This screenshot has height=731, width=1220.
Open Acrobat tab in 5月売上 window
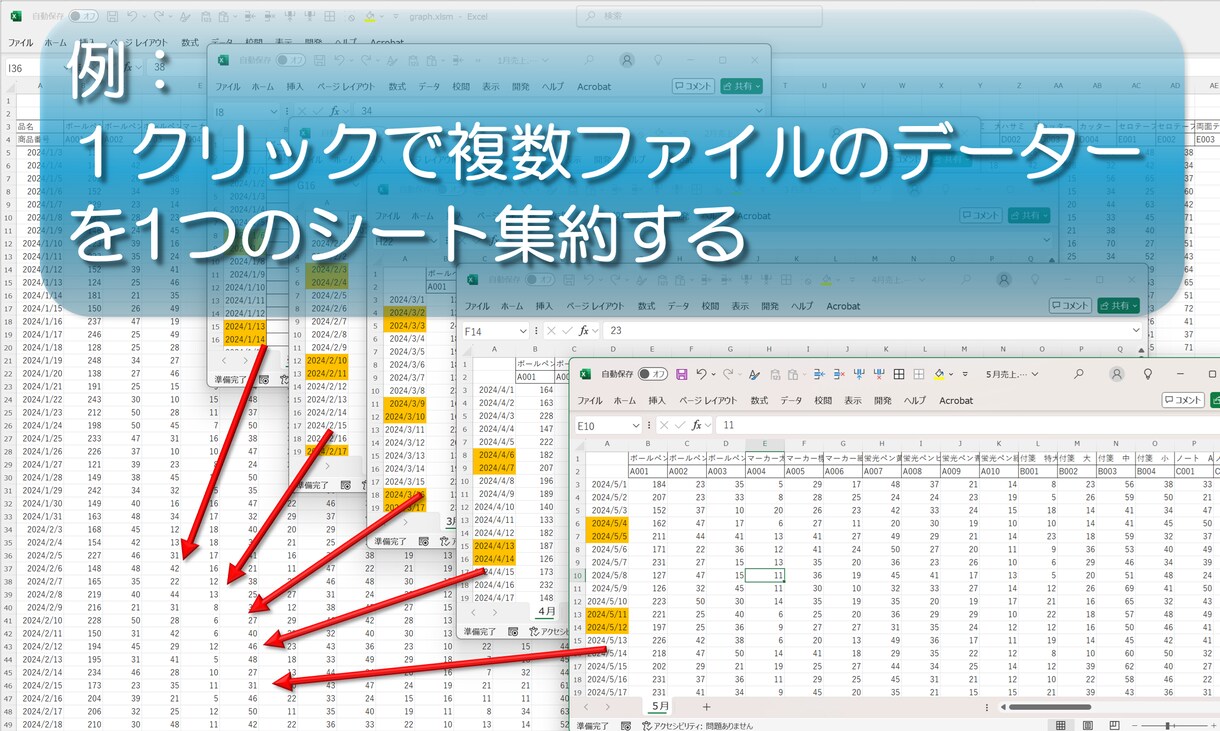[x=956, y=400]
